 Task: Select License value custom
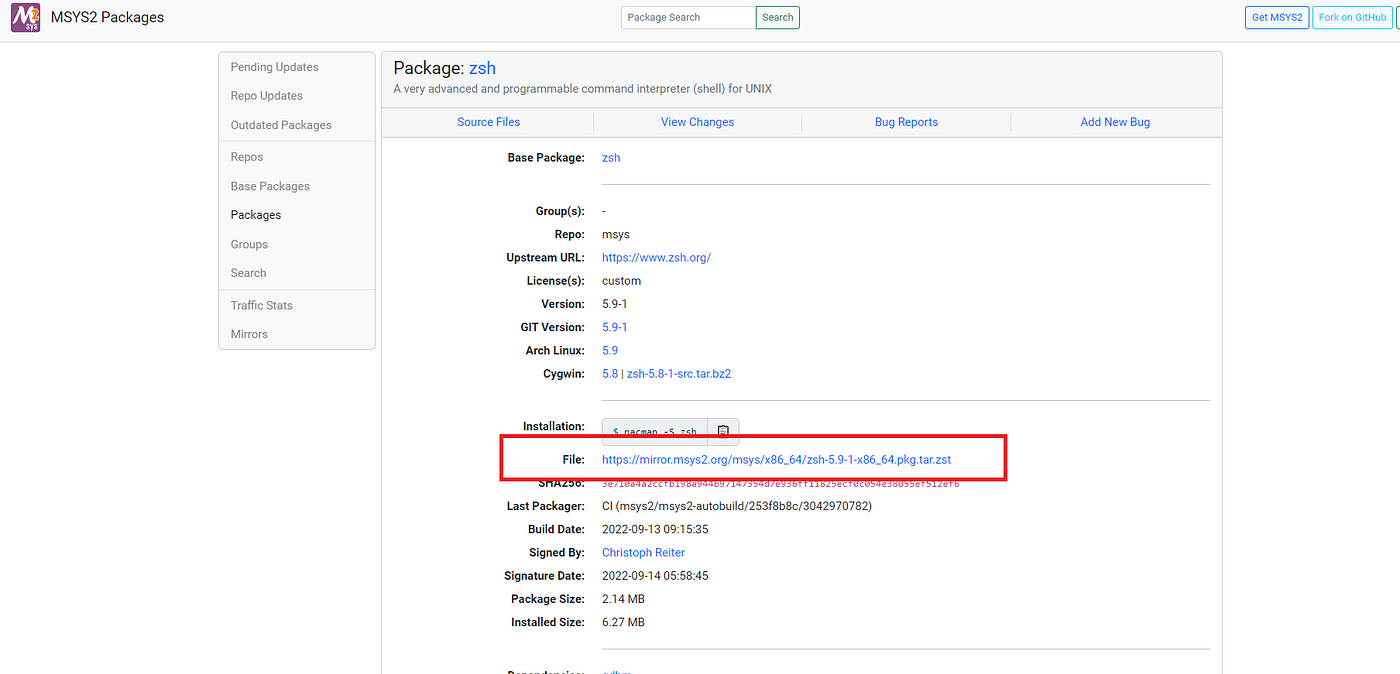(621, 281)
